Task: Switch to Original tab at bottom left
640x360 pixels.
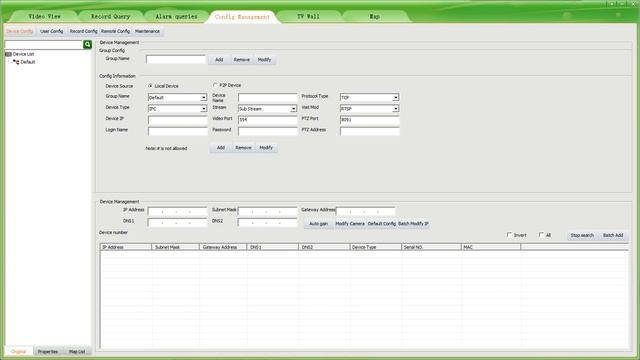Action: coord(19,351)
